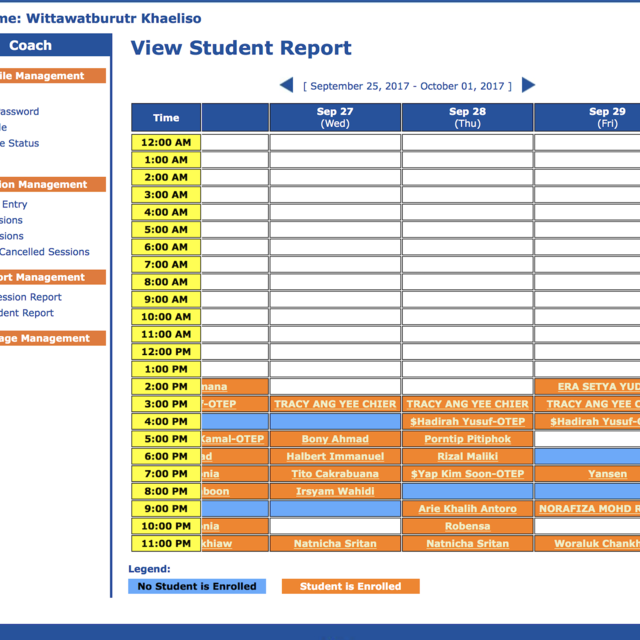The width and height of the screenshot is (640, 640).
Task: Open Cancelled Sessions link in sidebar
Action: click(44, 252)
